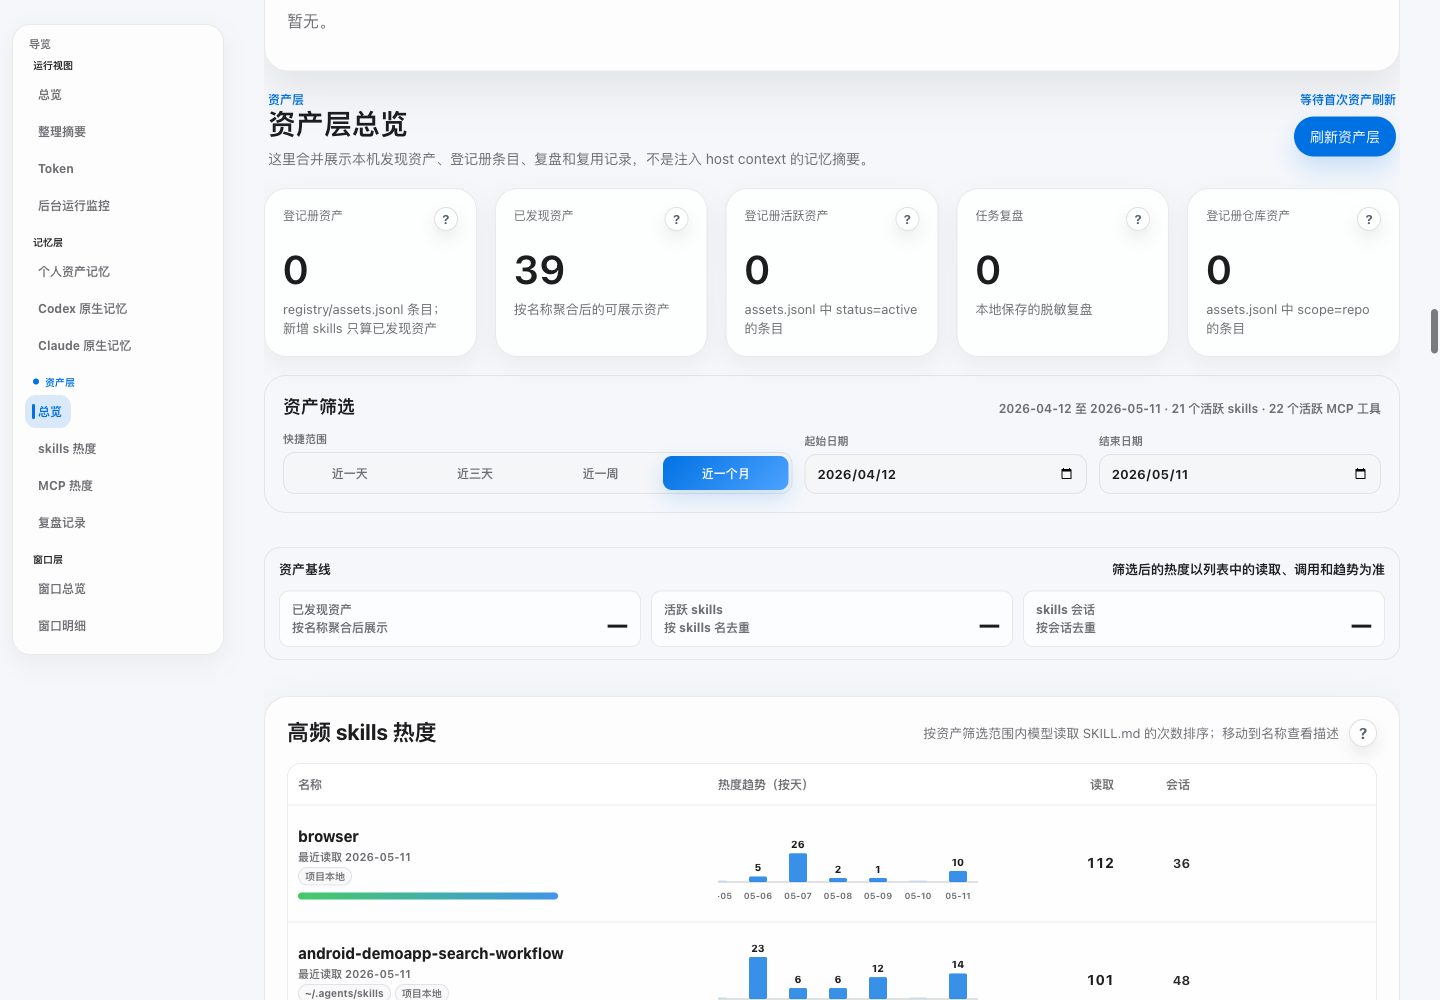The width and height of the screenshot is (1440, 1000).
Task: Open help for 登记册活跃资产 card
Action: pyautogui.click(x=907, y=219)
